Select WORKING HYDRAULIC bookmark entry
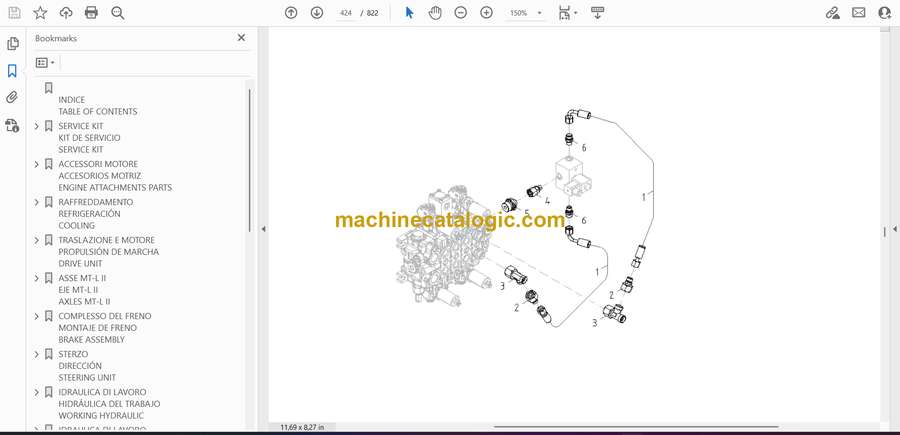Viewport: 900px width, 435px height. tap(101, 415)
